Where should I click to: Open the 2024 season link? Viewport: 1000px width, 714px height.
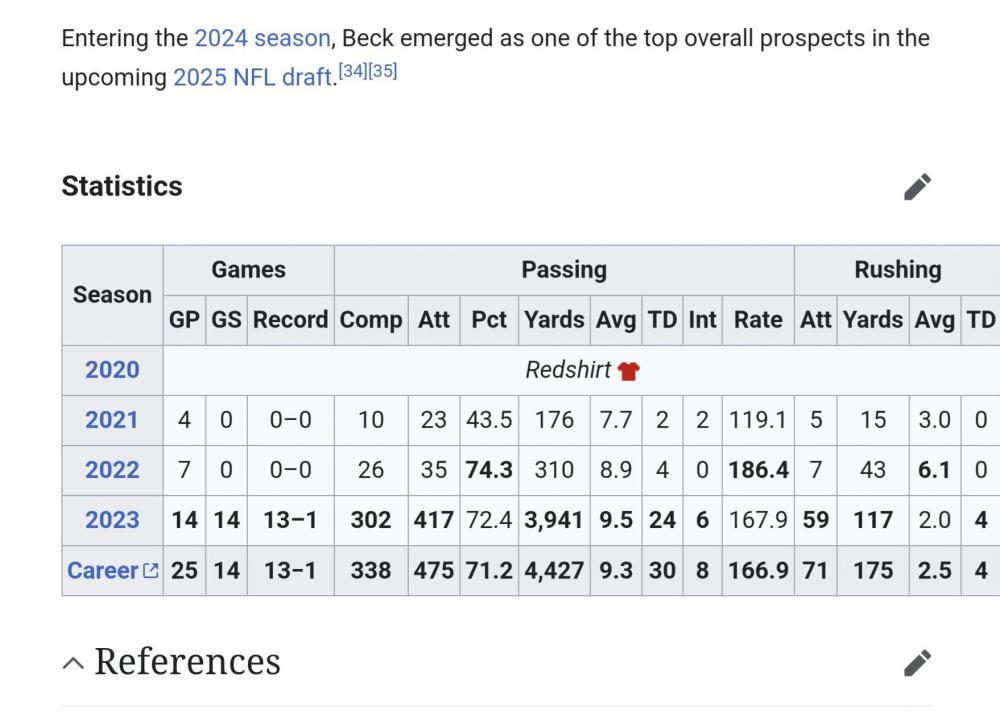pyautogui.click(x=262, y=39)
